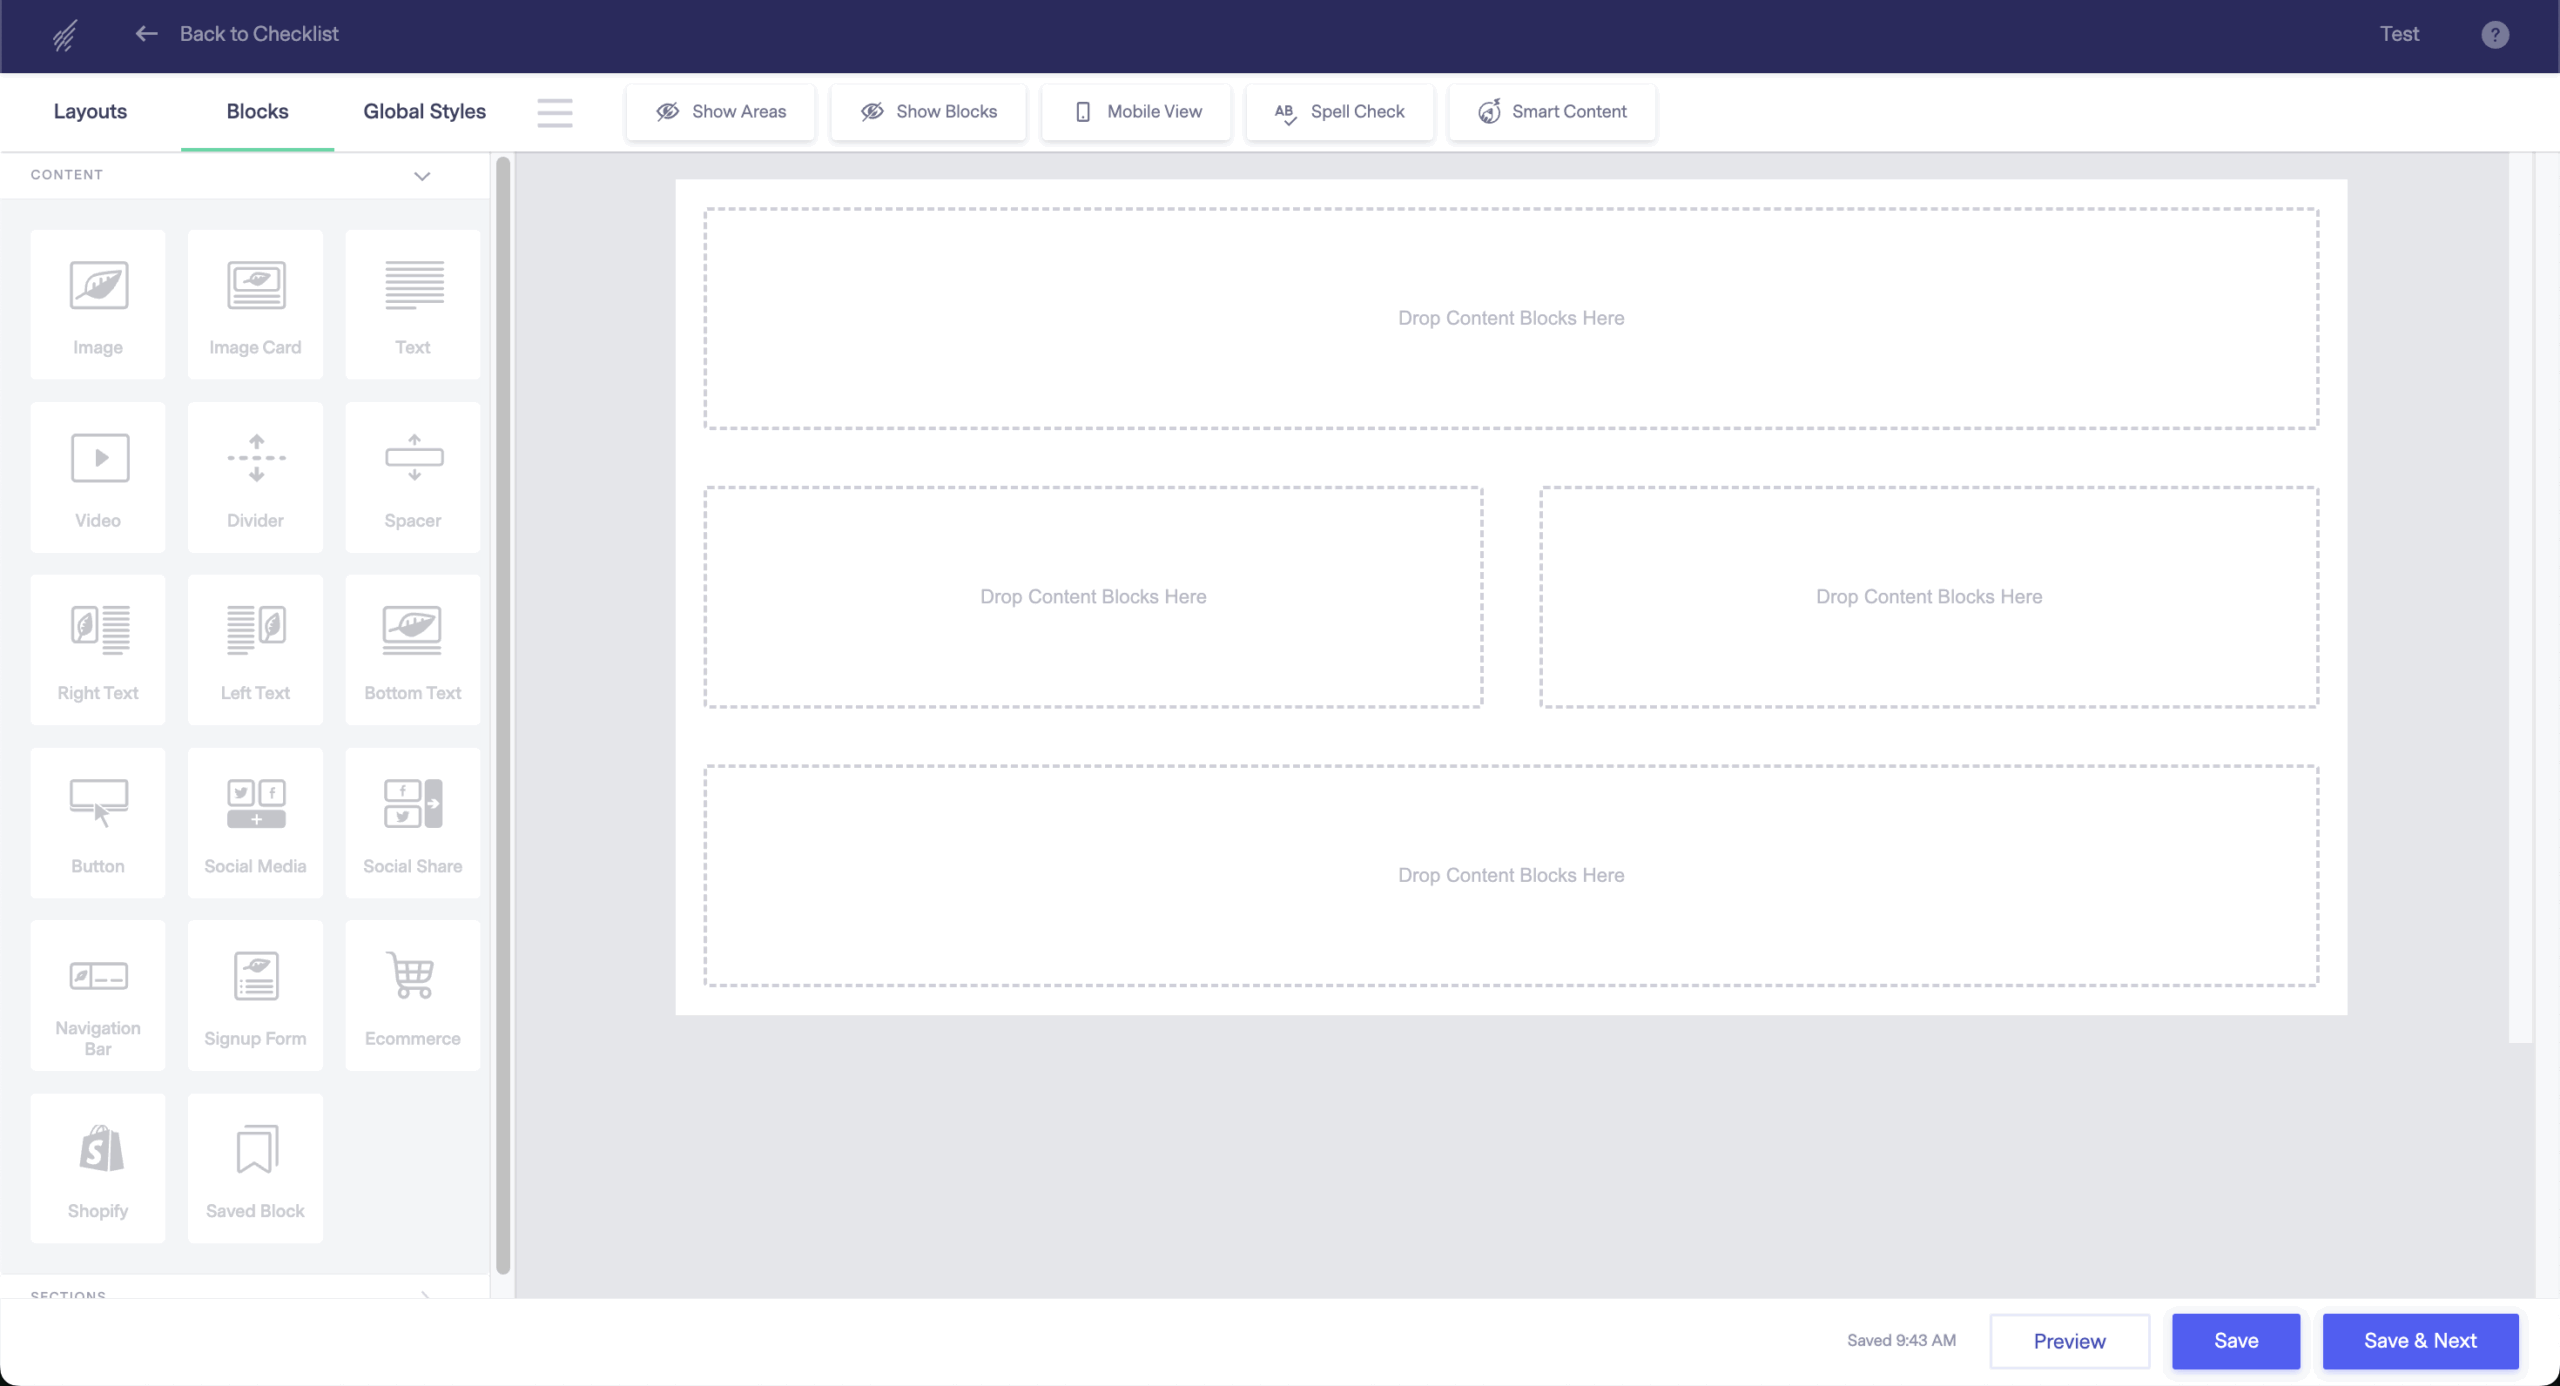Toggle Show Areas visibility

721,112
